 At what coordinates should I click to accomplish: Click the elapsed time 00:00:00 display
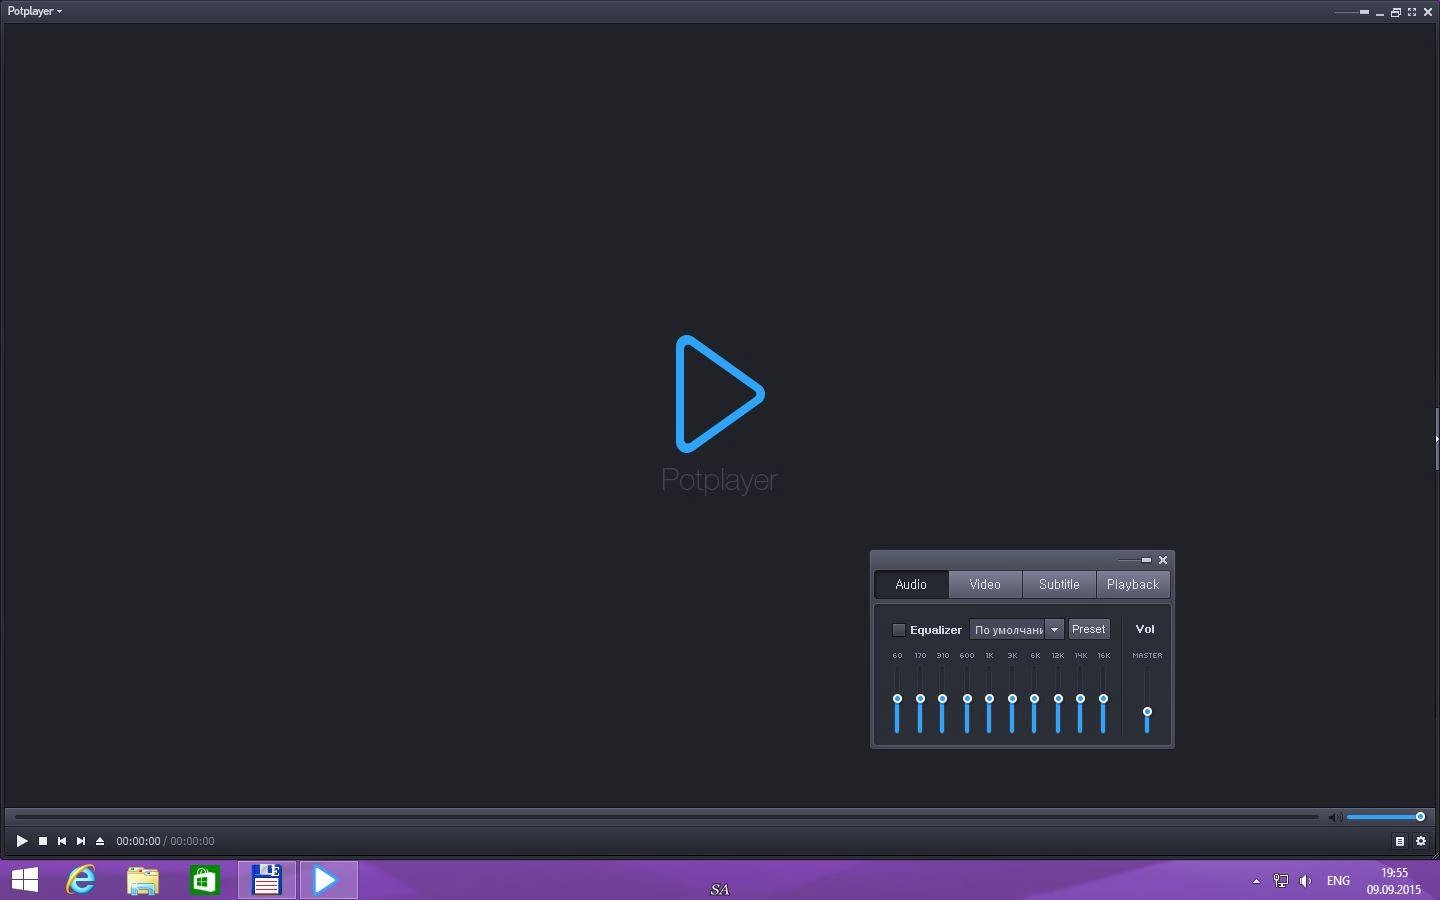pyautogui.click(x=138, y=841)
